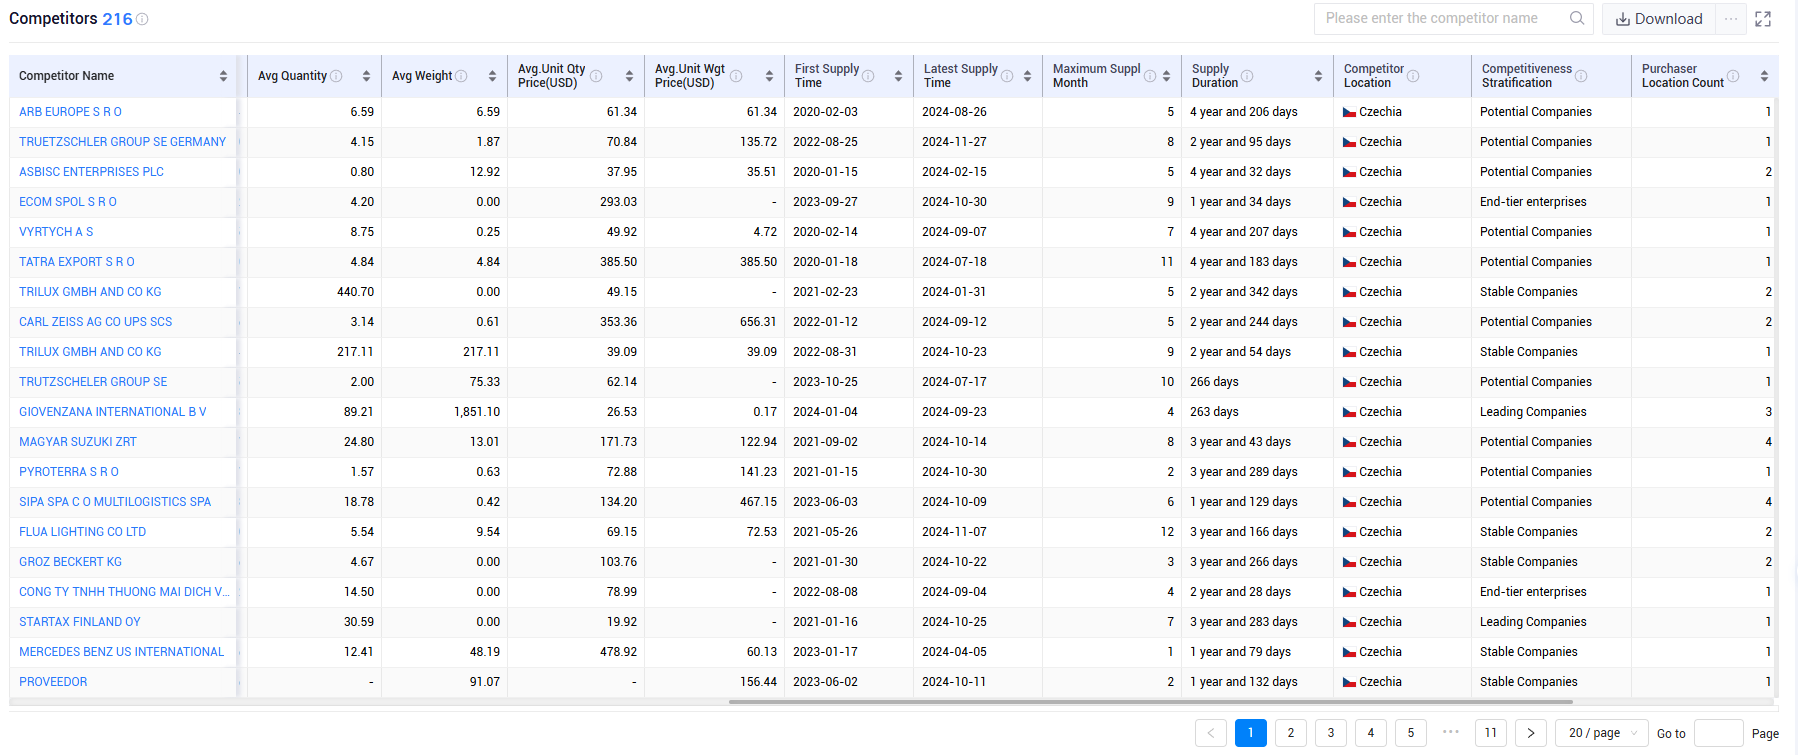Sort by Avg.Unit Qty Price column
This screenshot has width=1798, height=755.
[x=629, y=76]
